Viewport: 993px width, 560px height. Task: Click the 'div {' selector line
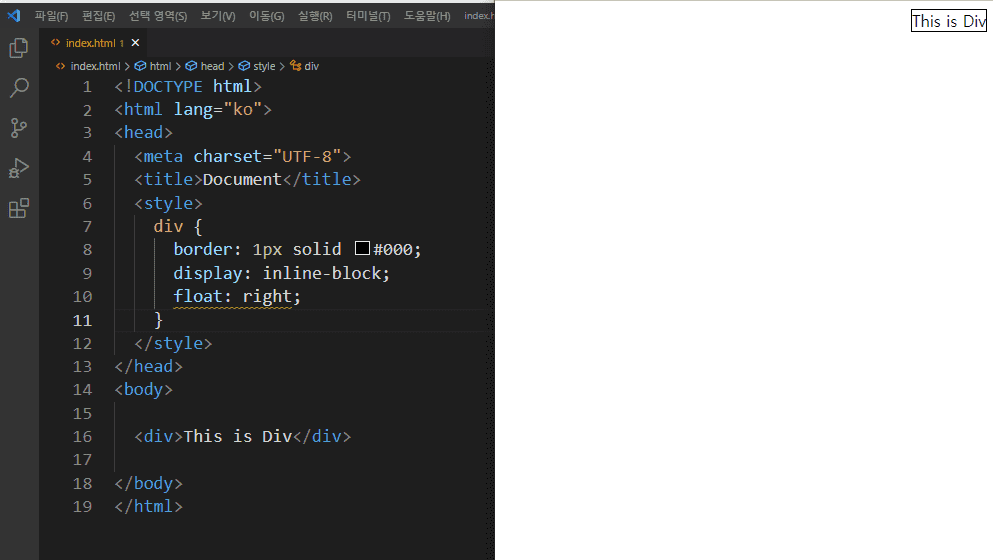(x=178, y=226)
